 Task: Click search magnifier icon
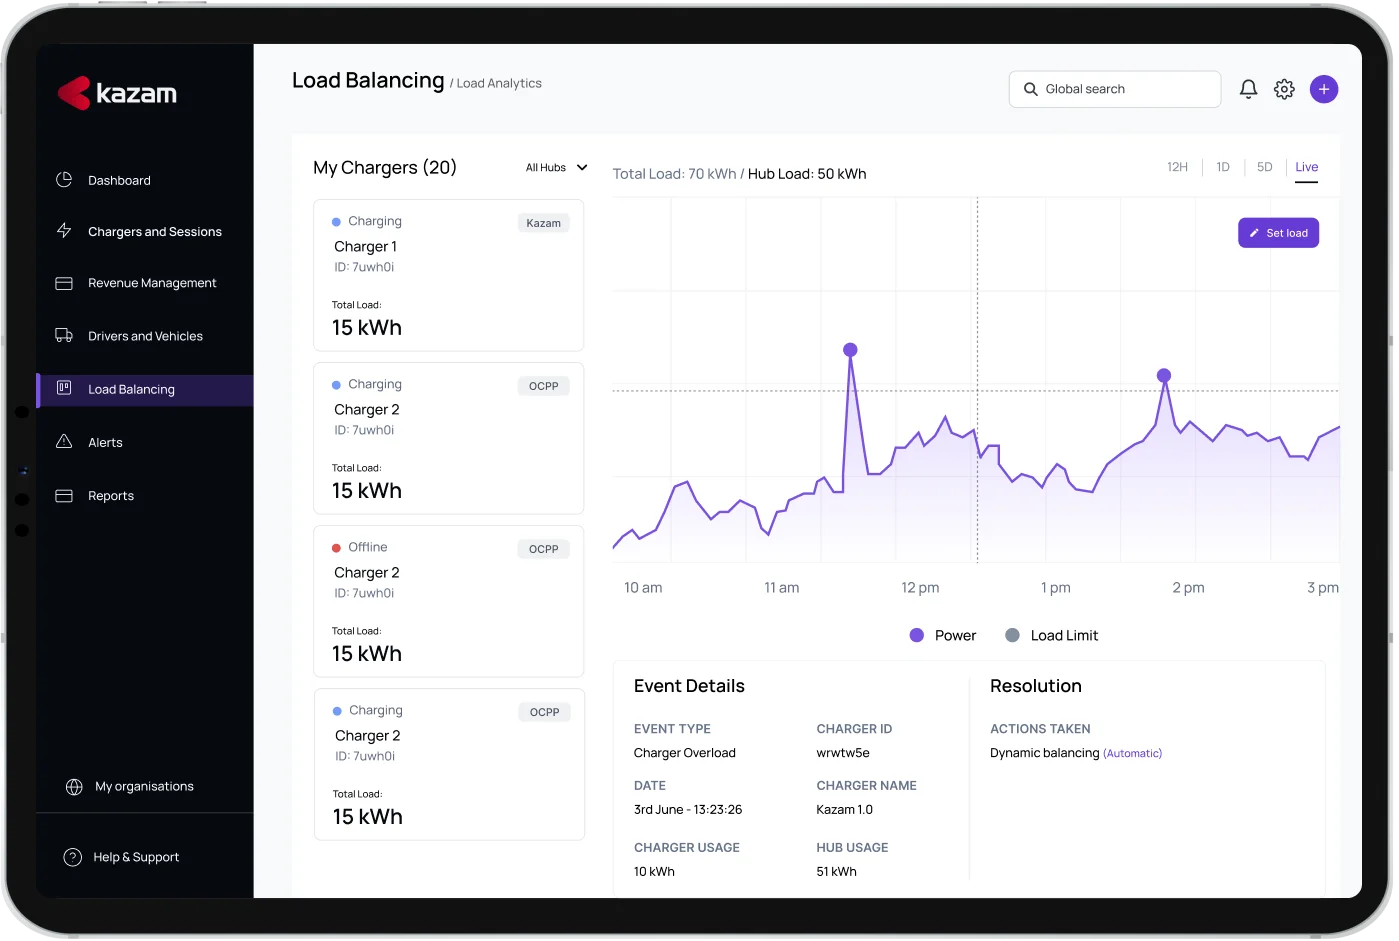(x=1030, y=89)
